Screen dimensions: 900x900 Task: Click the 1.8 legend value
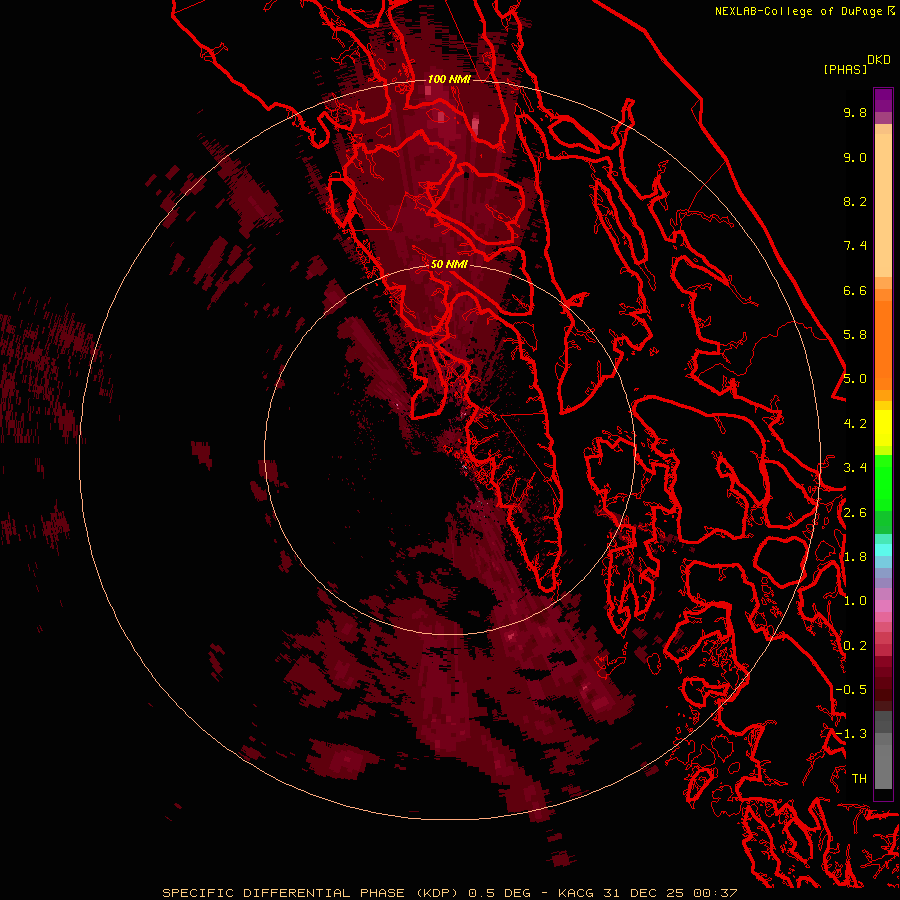(855, 557)
